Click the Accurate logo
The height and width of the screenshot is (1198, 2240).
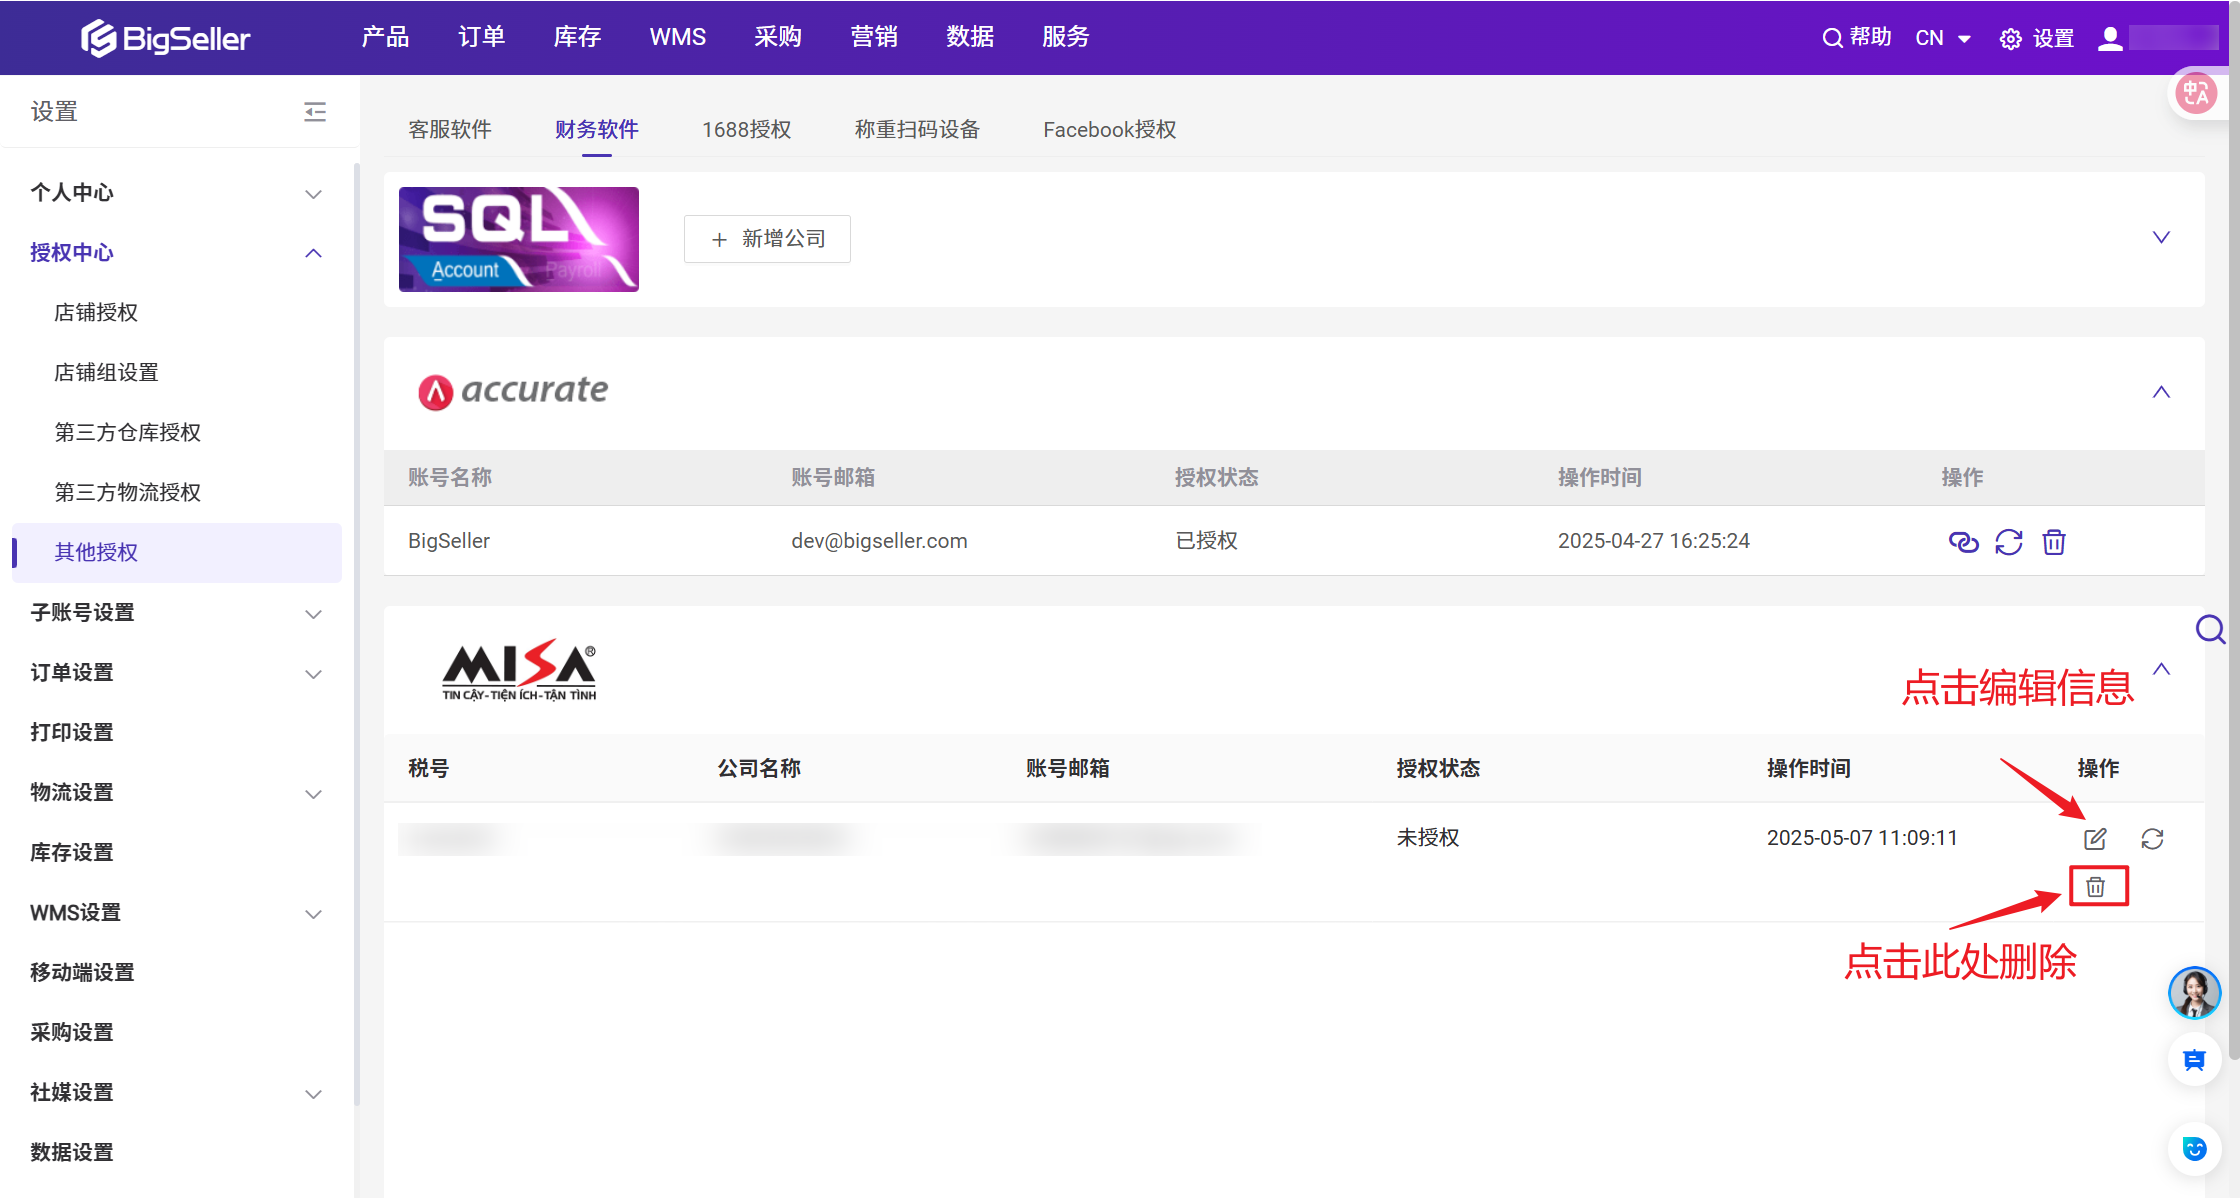(x=513, y=390)
